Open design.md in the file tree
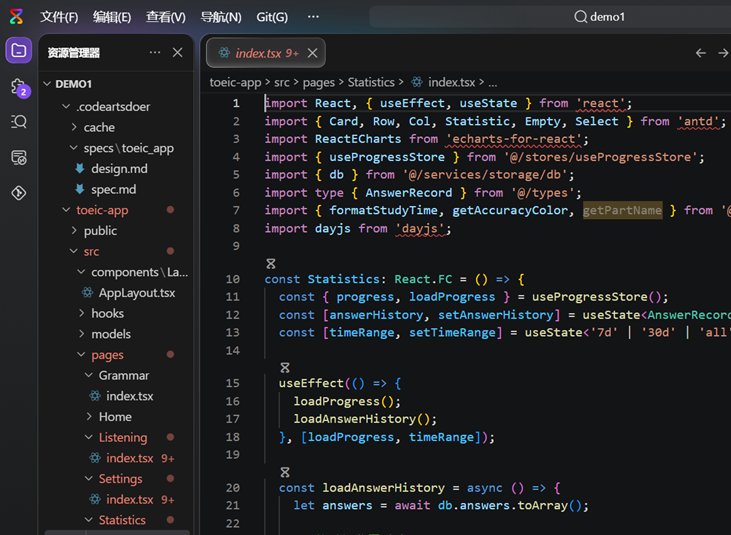Image resolution: width=731 pixels, height=535 pixels. pos(118,168)
